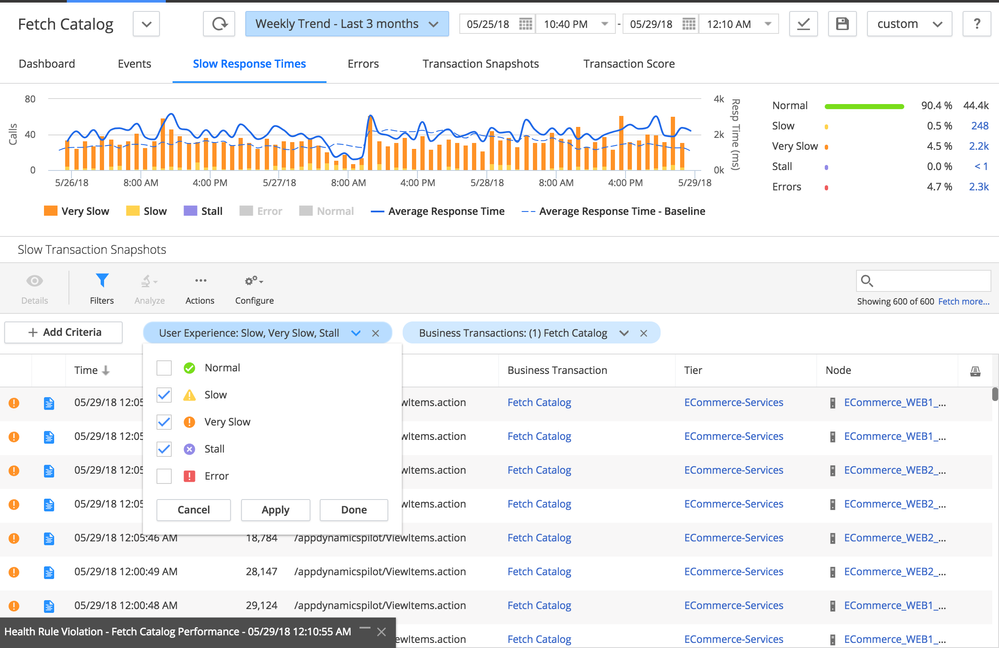Click the save floppy disk icon
The image size is (999, 648).
click(842, 24)
